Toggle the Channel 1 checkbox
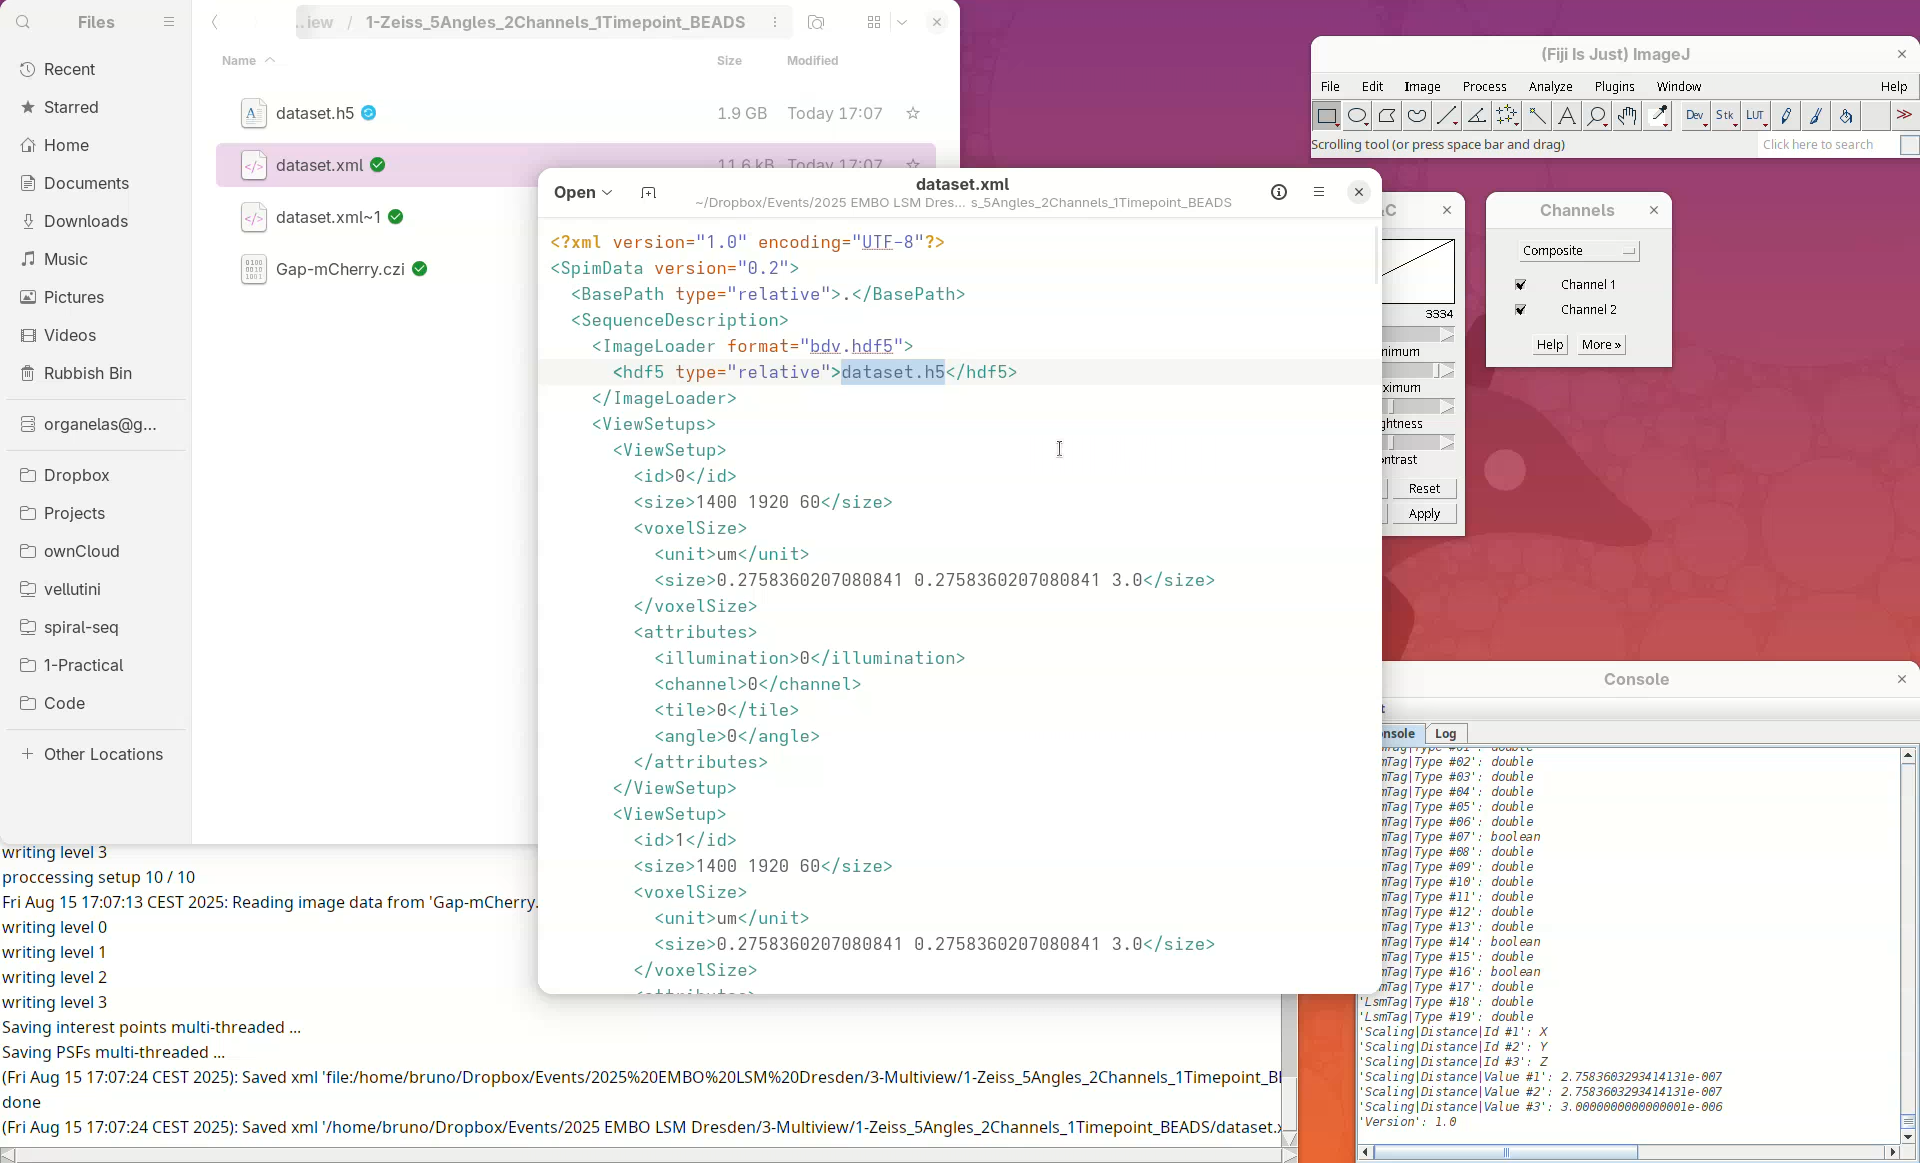The height and width of the screenshot is (1163, 1920). (1521, 285)
